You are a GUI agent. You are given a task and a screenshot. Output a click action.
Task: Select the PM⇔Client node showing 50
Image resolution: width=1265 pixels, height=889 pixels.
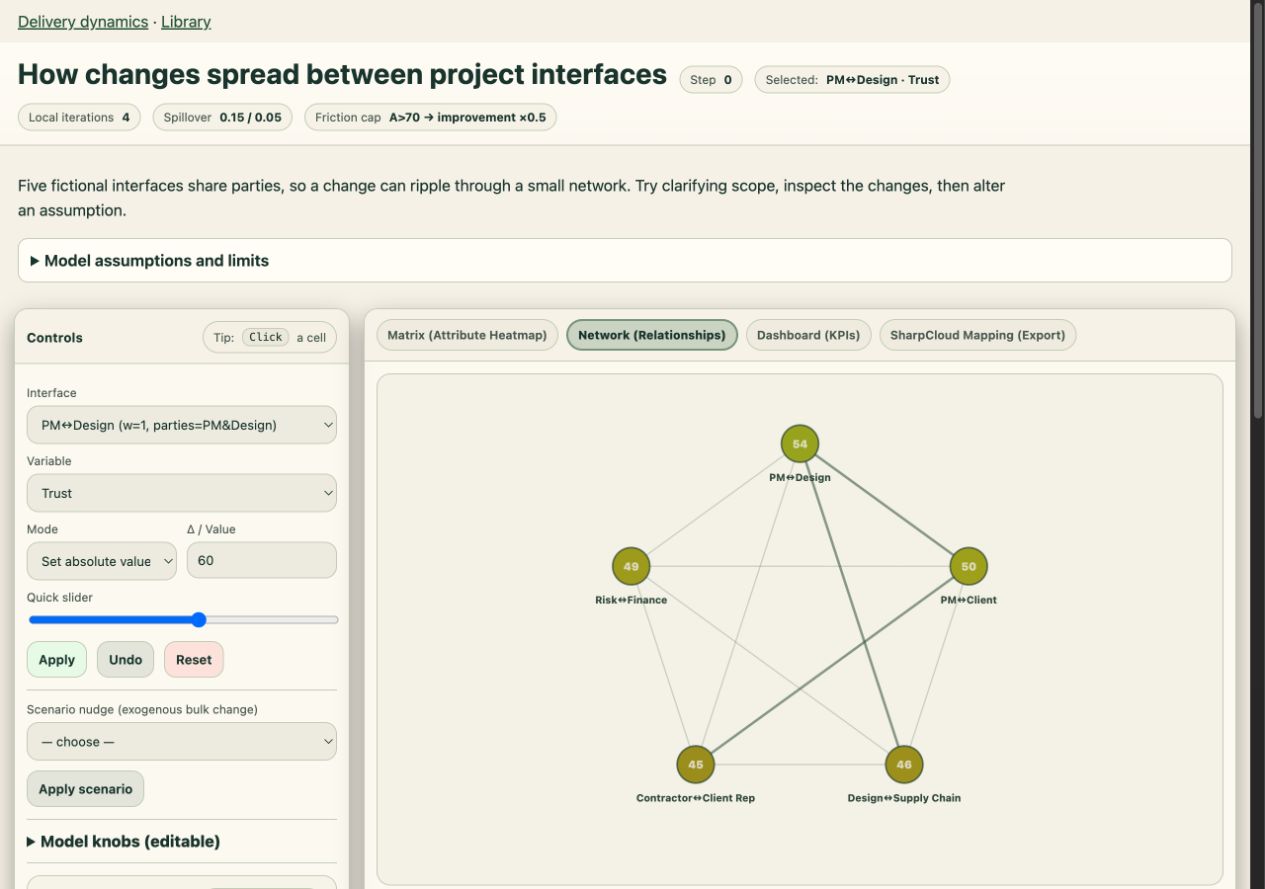click(968, 566)
